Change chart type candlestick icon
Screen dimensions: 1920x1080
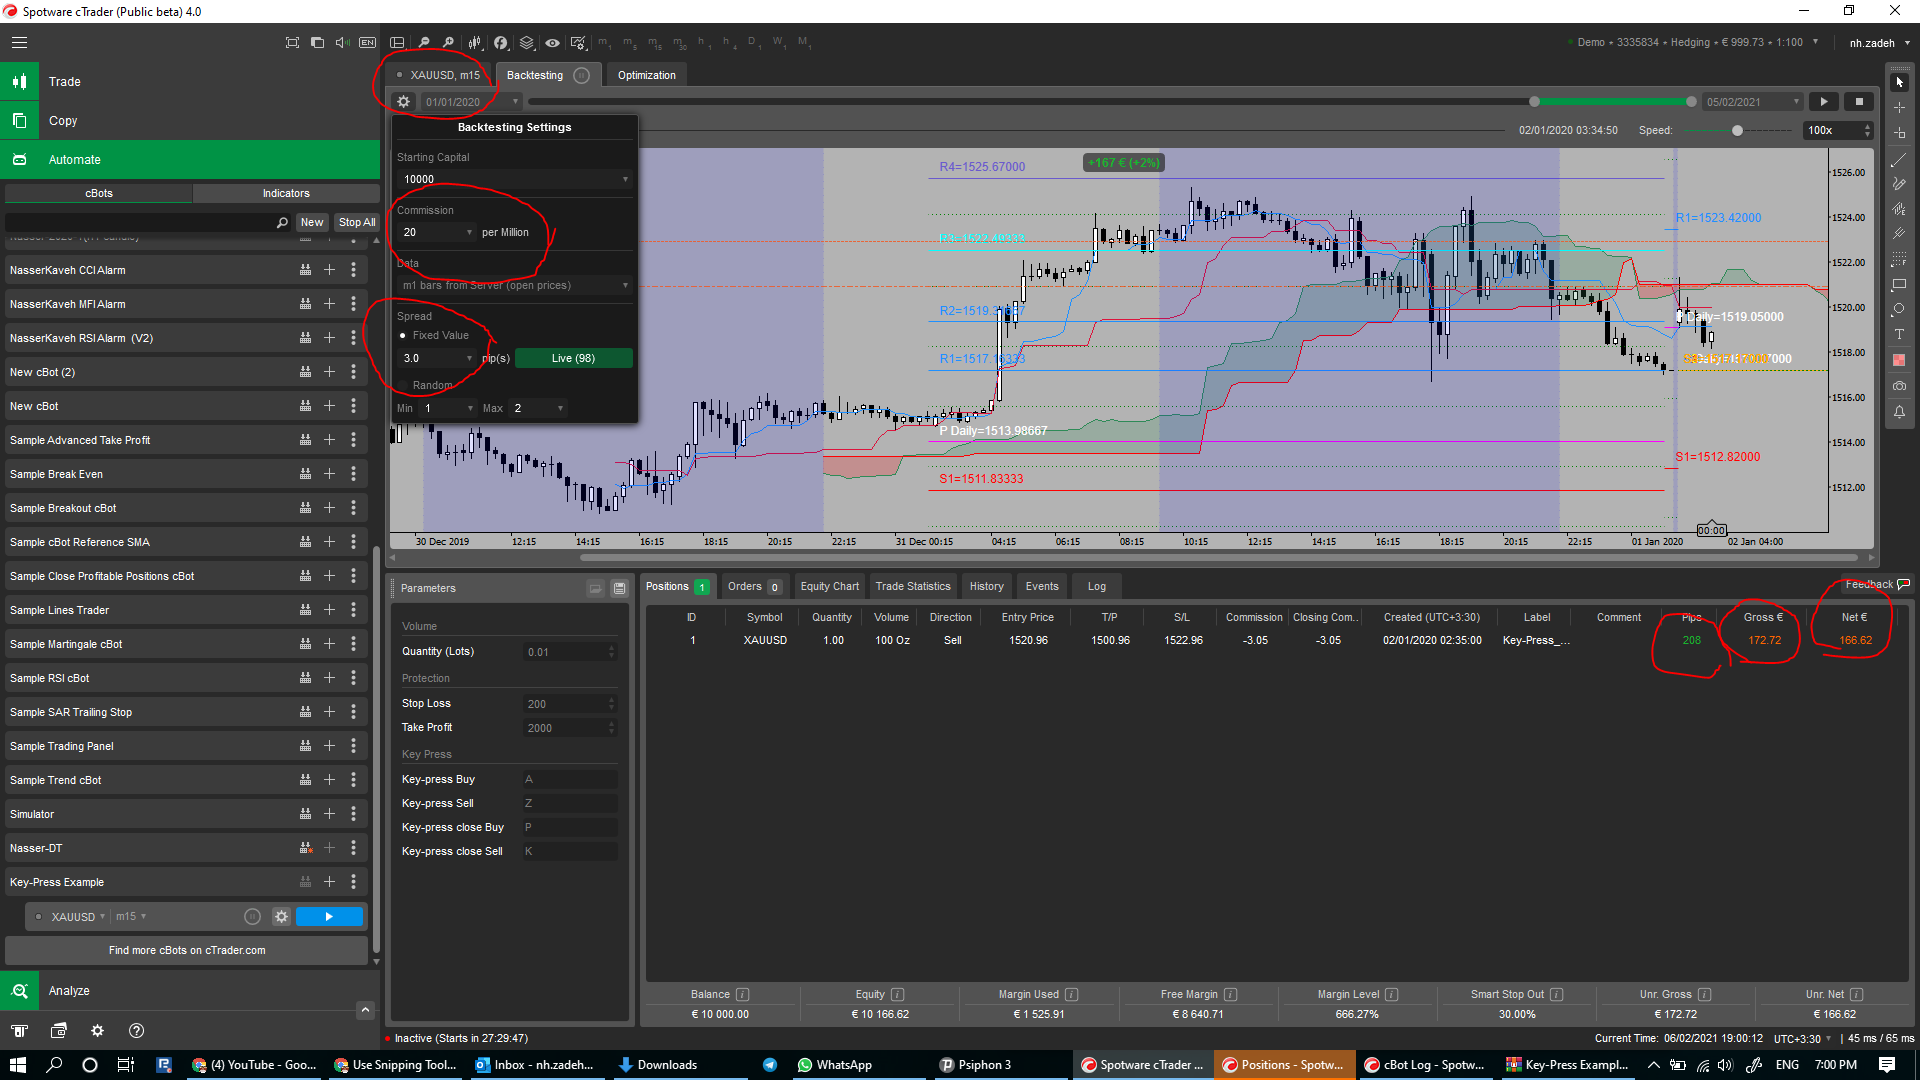(x=474, y=43)
